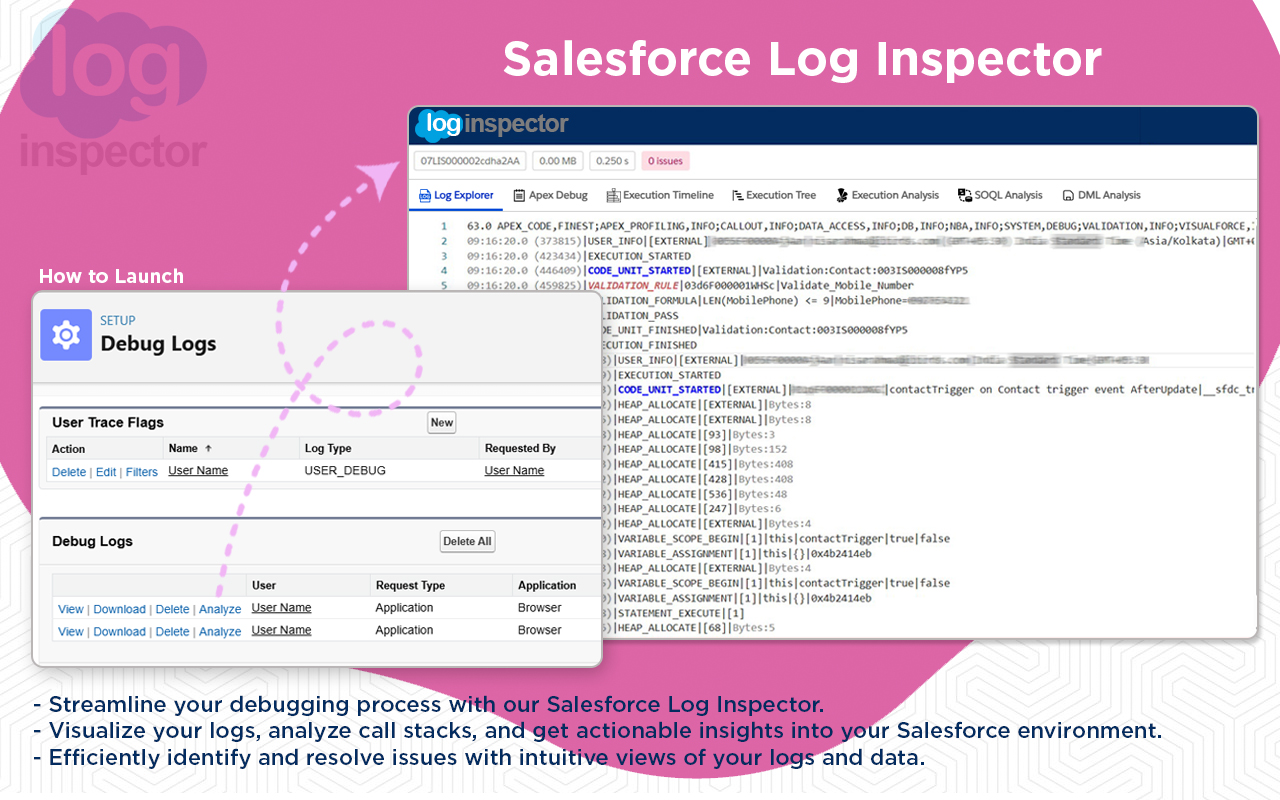Click the SOQL Analysis database icon

[965, 195]
